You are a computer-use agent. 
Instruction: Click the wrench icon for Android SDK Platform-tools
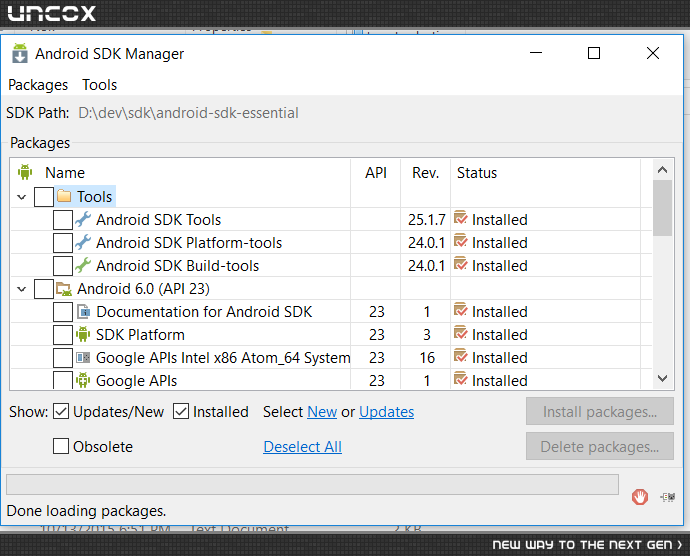[x=83, y=242]
